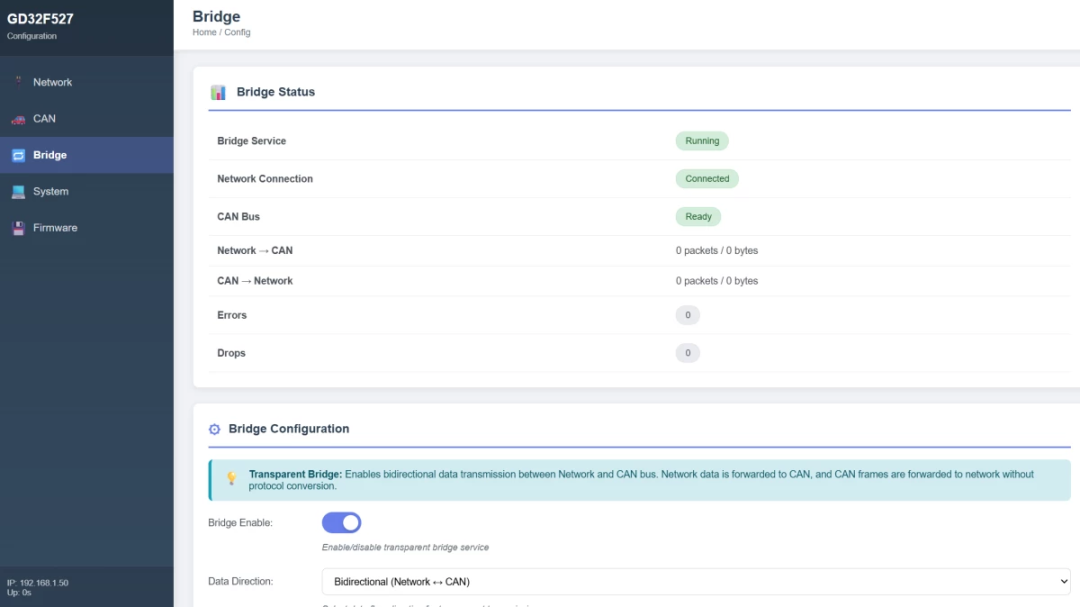This screenshot has height=607, width=1080.
Task: Click the Firmware floppy disk icon
Action: [18, 228]
